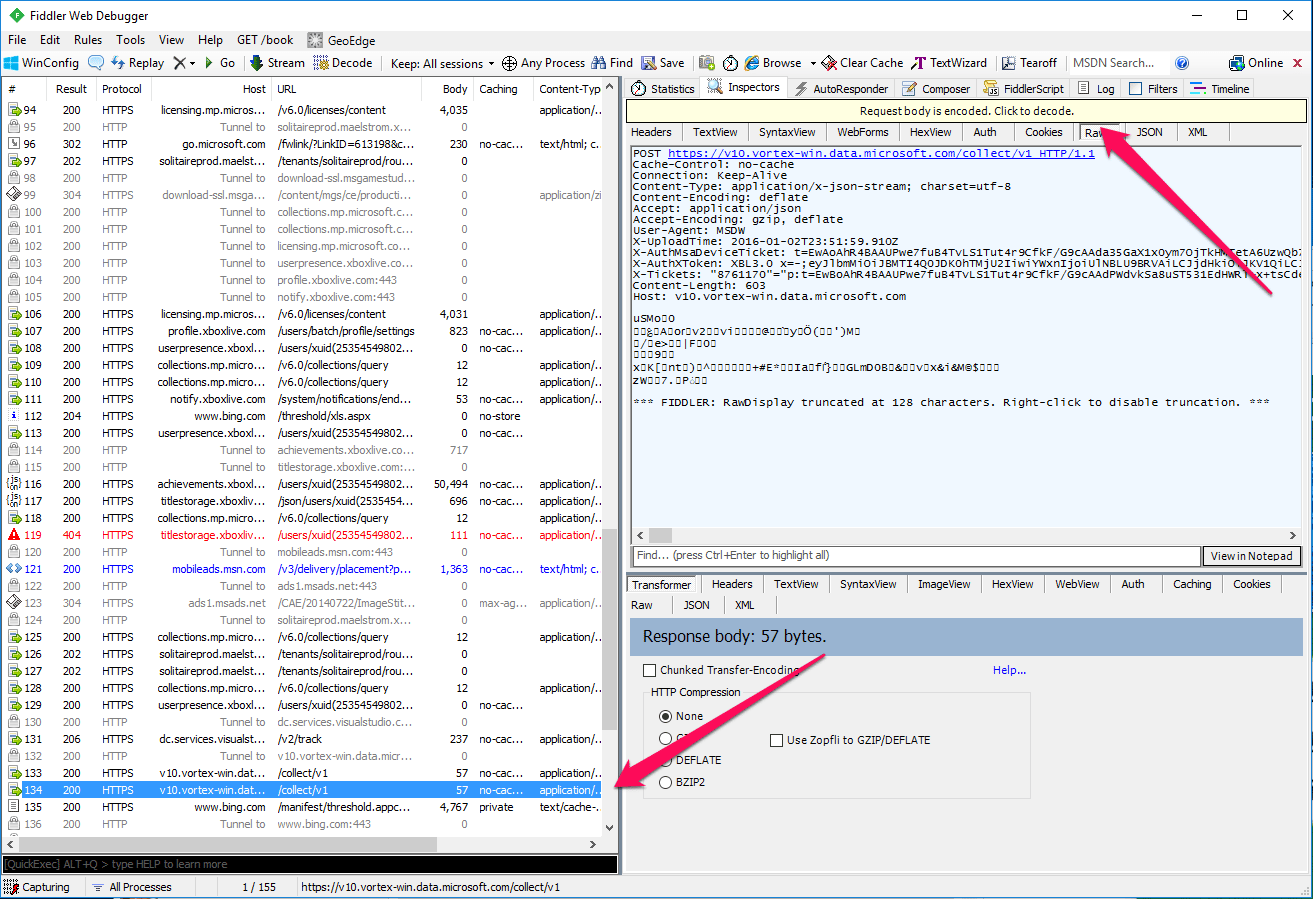
Task: Click the blue help question icon
Action: point(1182,63)
